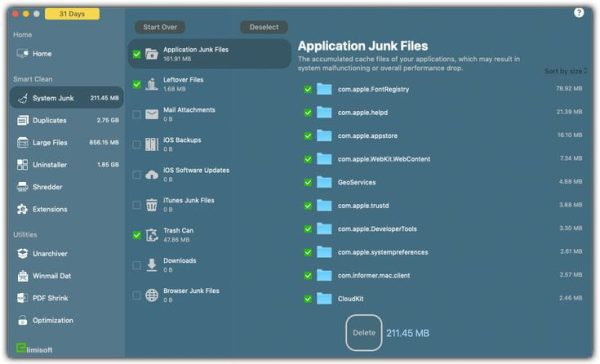Click the PDF Shrink icon

pyautogui.click(x=23, y=298)
